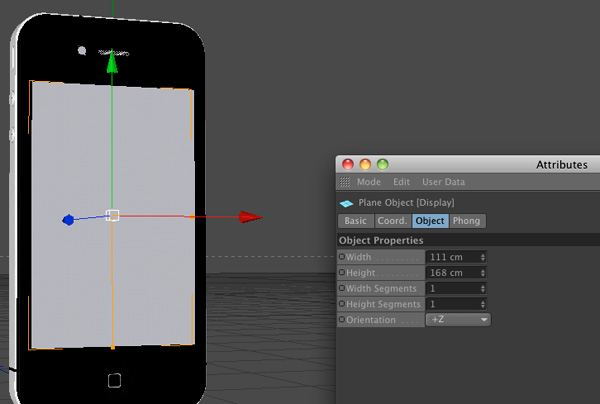This screenshot has height=404, width=600.
Task: Open the Edit menu in Attributes
Action: click(401, 182)
